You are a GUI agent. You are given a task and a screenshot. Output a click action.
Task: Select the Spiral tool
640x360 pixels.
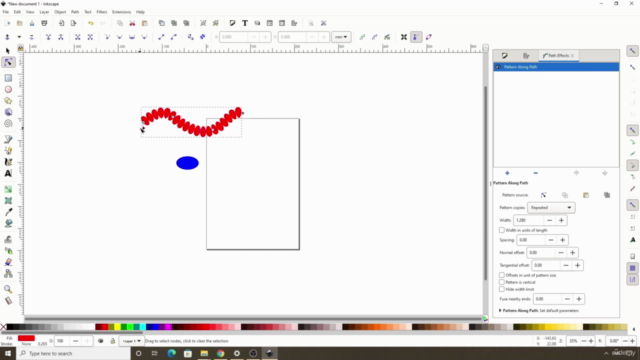pos(8,124)
